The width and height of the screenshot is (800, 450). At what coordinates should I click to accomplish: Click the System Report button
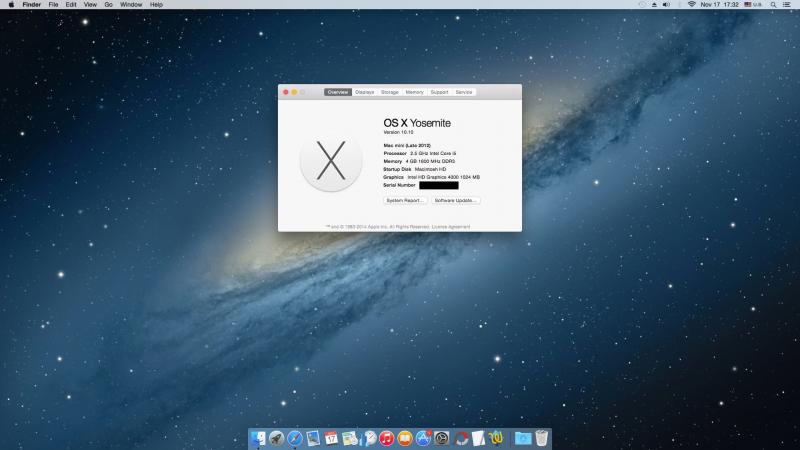click(405, 201)
